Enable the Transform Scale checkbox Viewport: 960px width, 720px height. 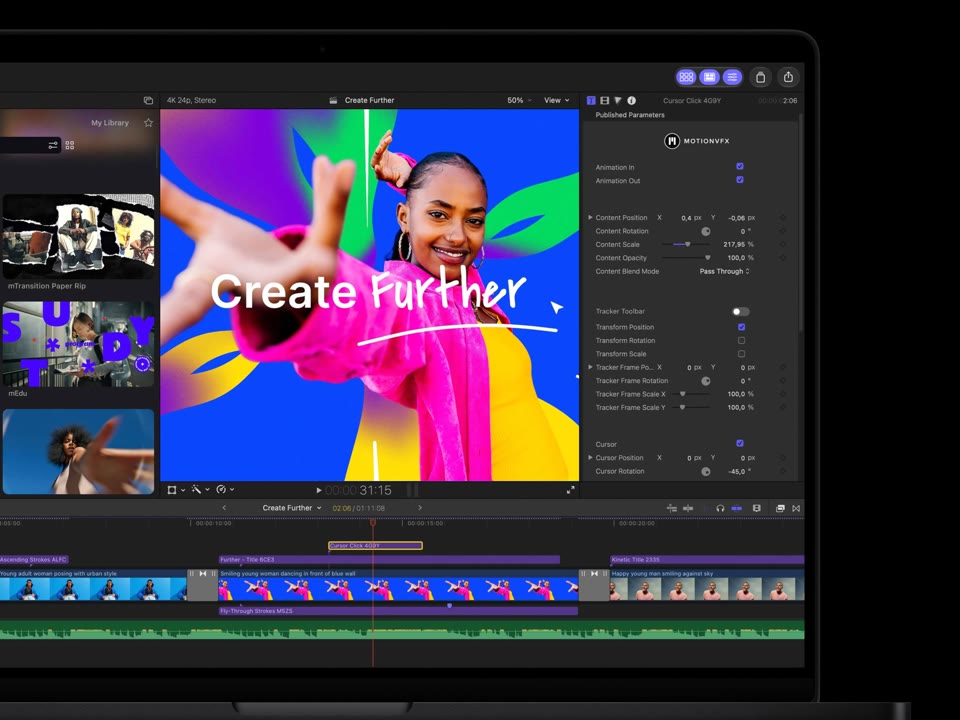[741, 354]
